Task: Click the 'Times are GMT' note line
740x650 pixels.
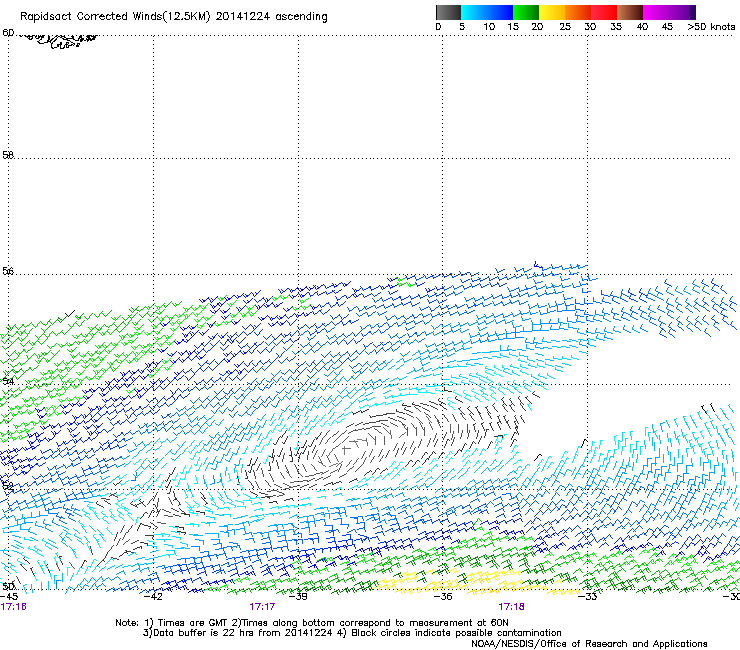Action: pyautogui.click(x=312, y=623)
